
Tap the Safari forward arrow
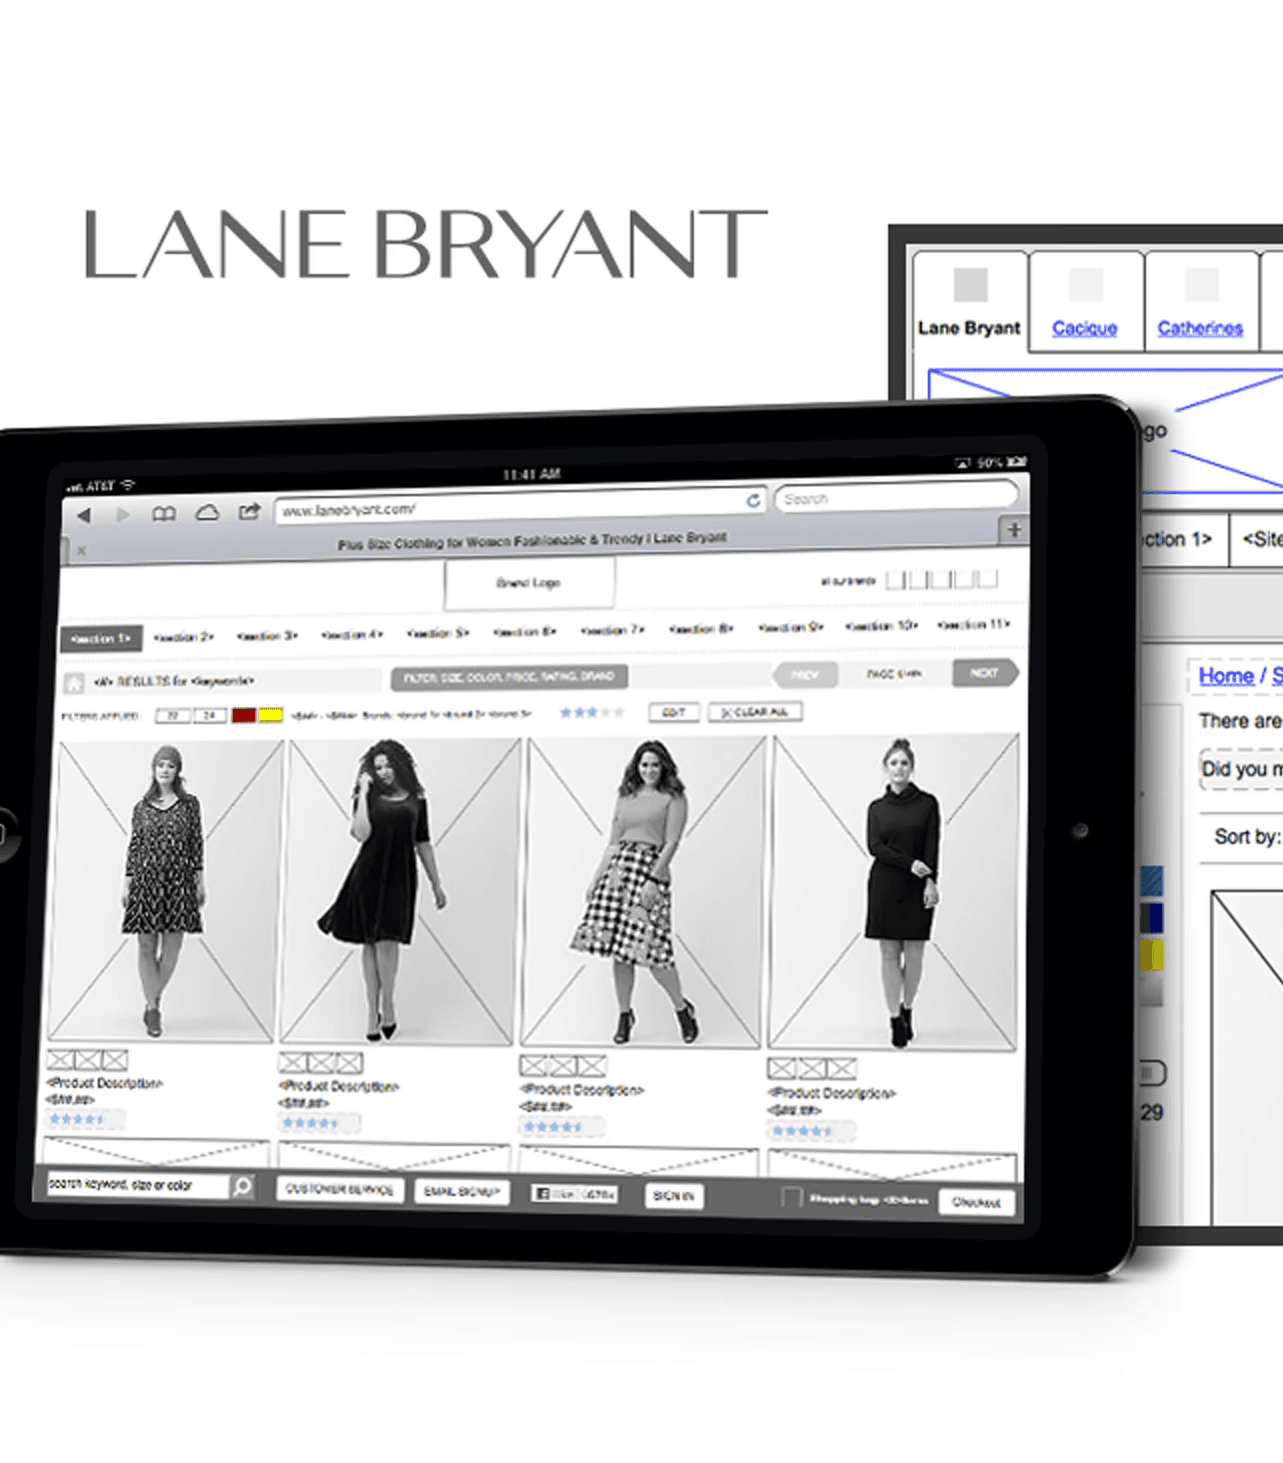123,514
